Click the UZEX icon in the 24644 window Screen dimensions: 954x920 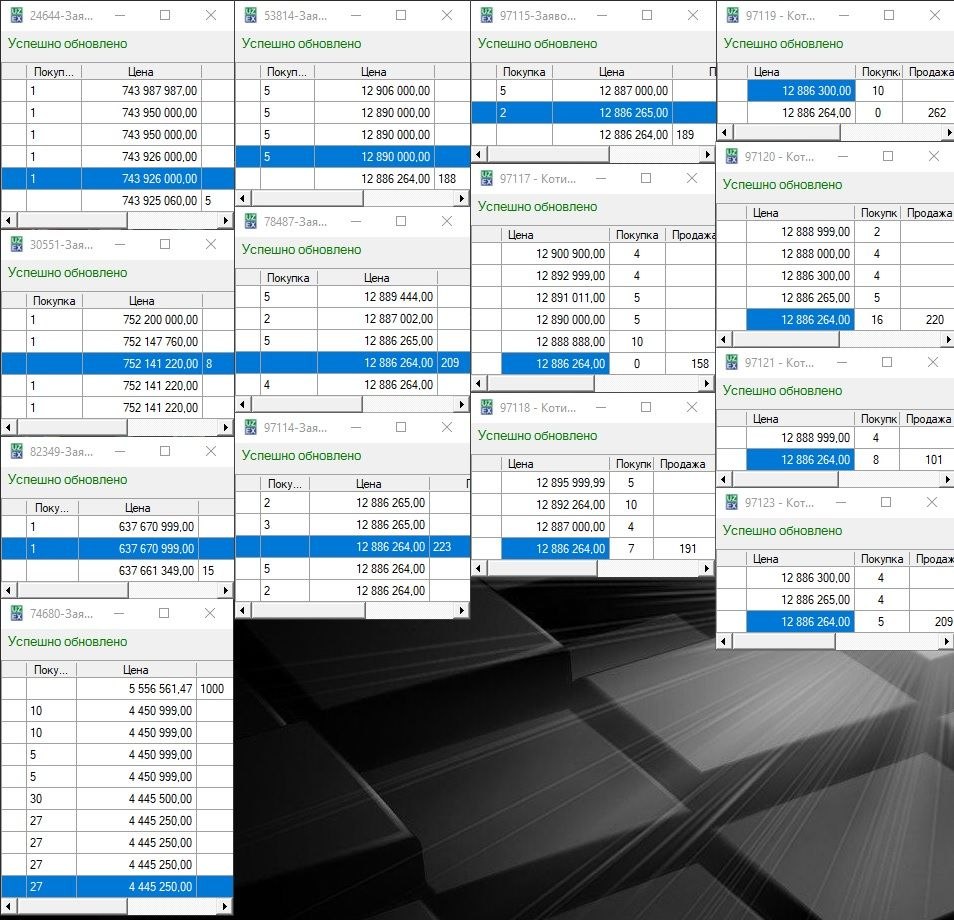tap(17, 16)
